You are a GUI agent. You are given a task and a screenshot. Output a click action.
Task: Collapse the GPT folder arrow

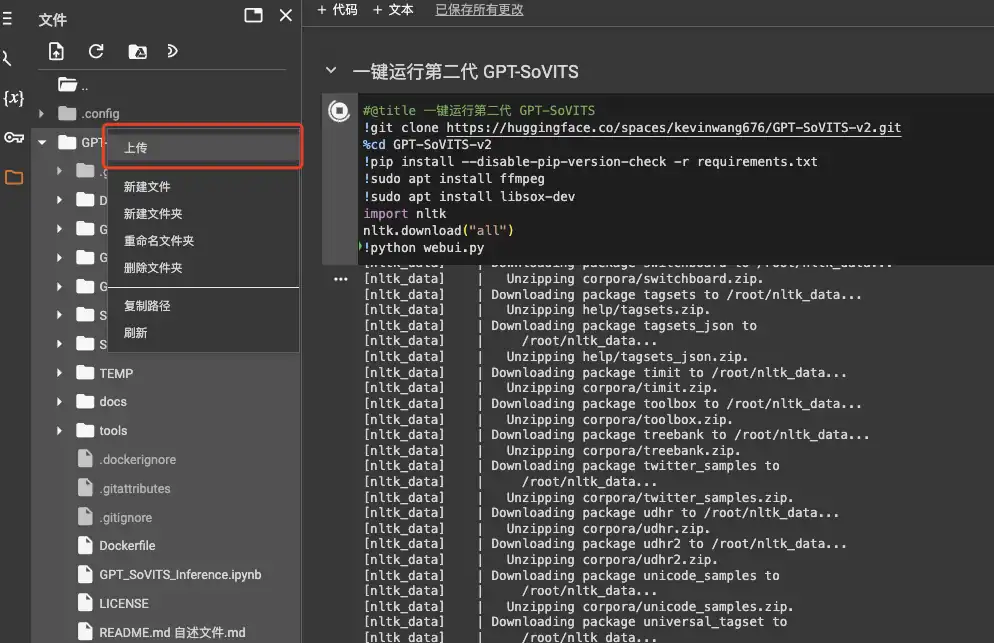point(42,143)
